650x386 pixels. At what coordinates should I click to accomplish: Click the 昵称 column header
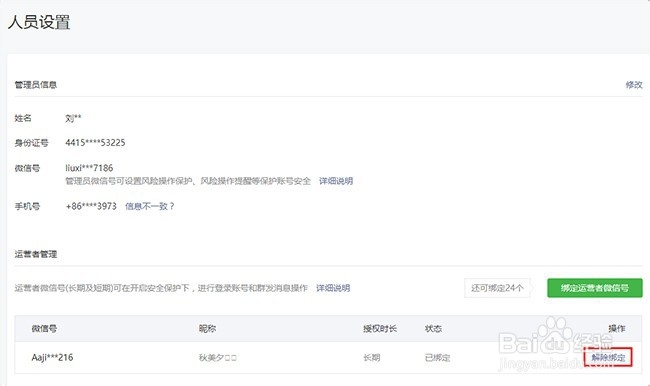(x=207, y=328)
